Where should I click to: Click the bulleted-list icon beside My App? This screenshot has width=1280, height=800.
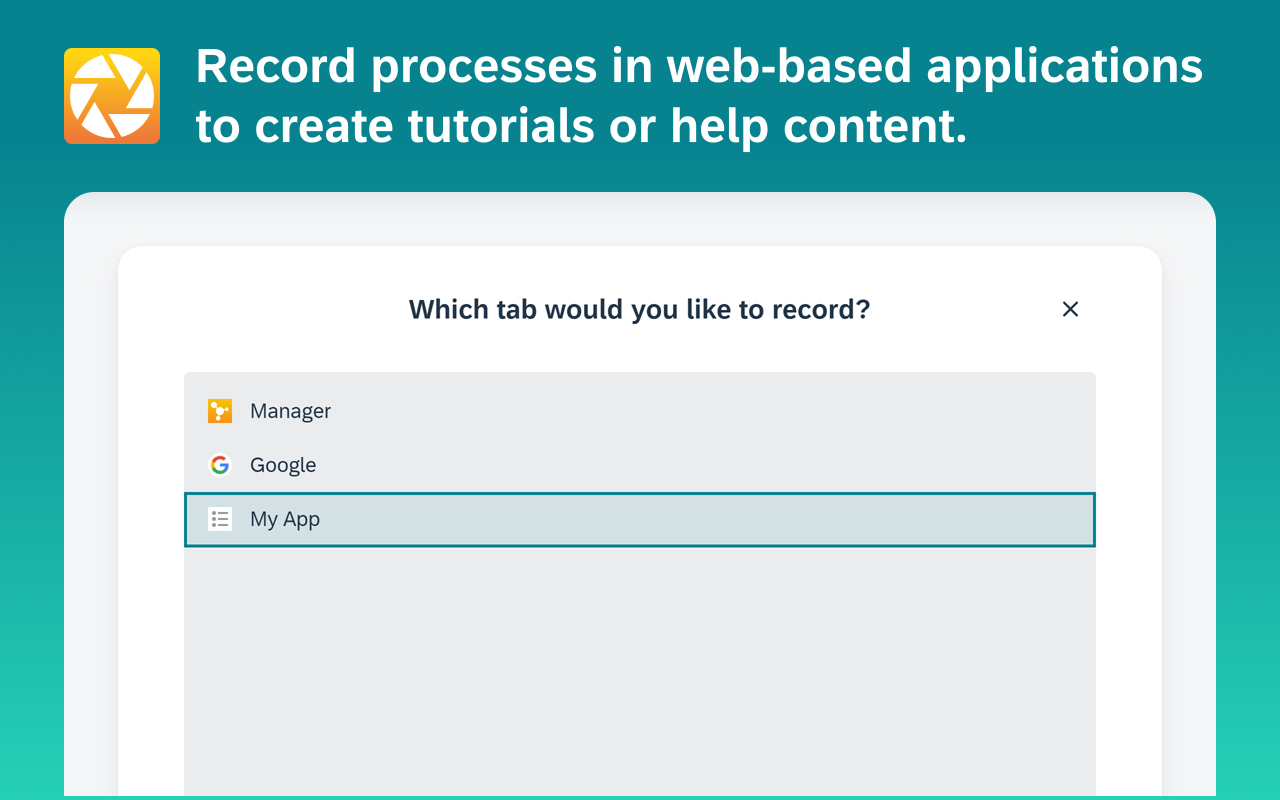point(219,519)
